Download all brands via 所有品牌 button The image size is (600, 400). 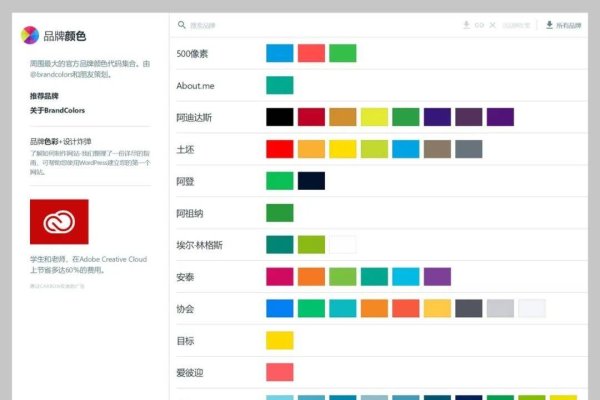pyautogui.click(x=563, y=25)
